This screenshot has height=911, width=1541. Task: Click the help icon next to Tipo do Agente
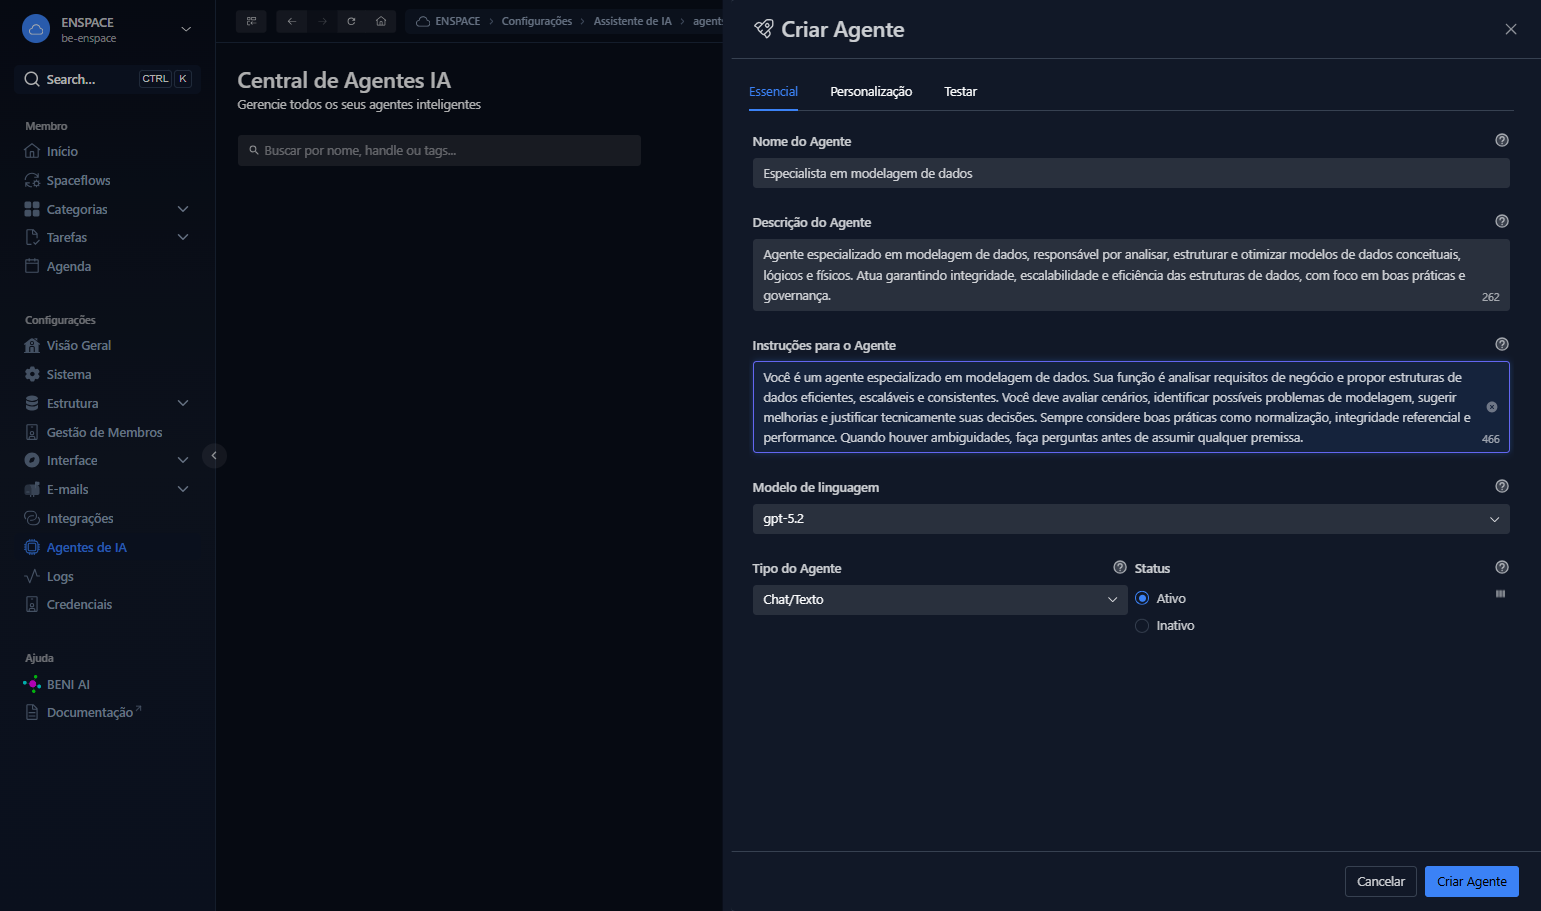1120,568
